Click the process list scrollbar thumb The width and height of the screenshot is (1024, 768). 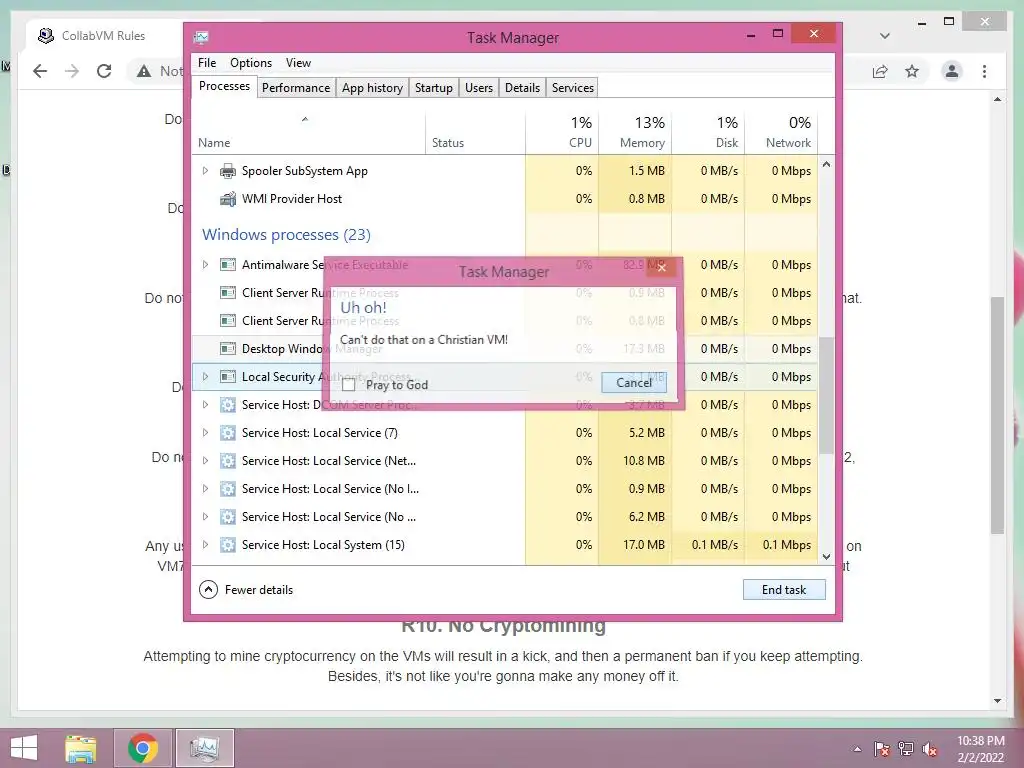point(826,395)
